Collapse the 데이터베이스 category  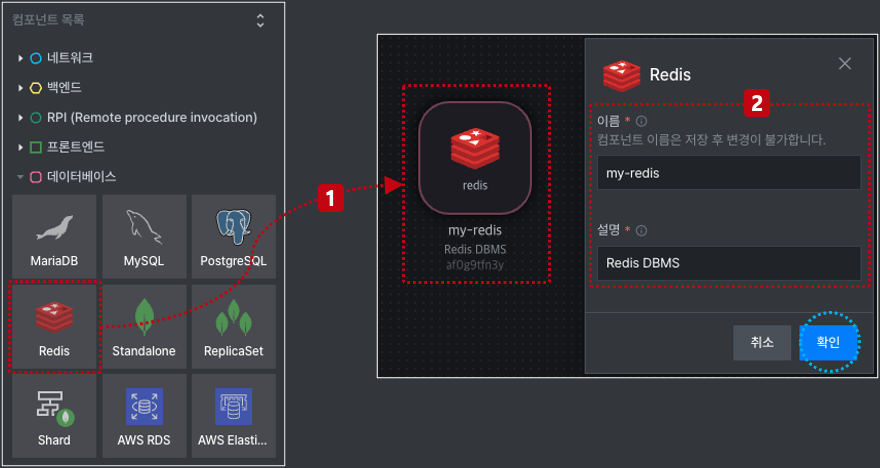click(x=20, y=177)
